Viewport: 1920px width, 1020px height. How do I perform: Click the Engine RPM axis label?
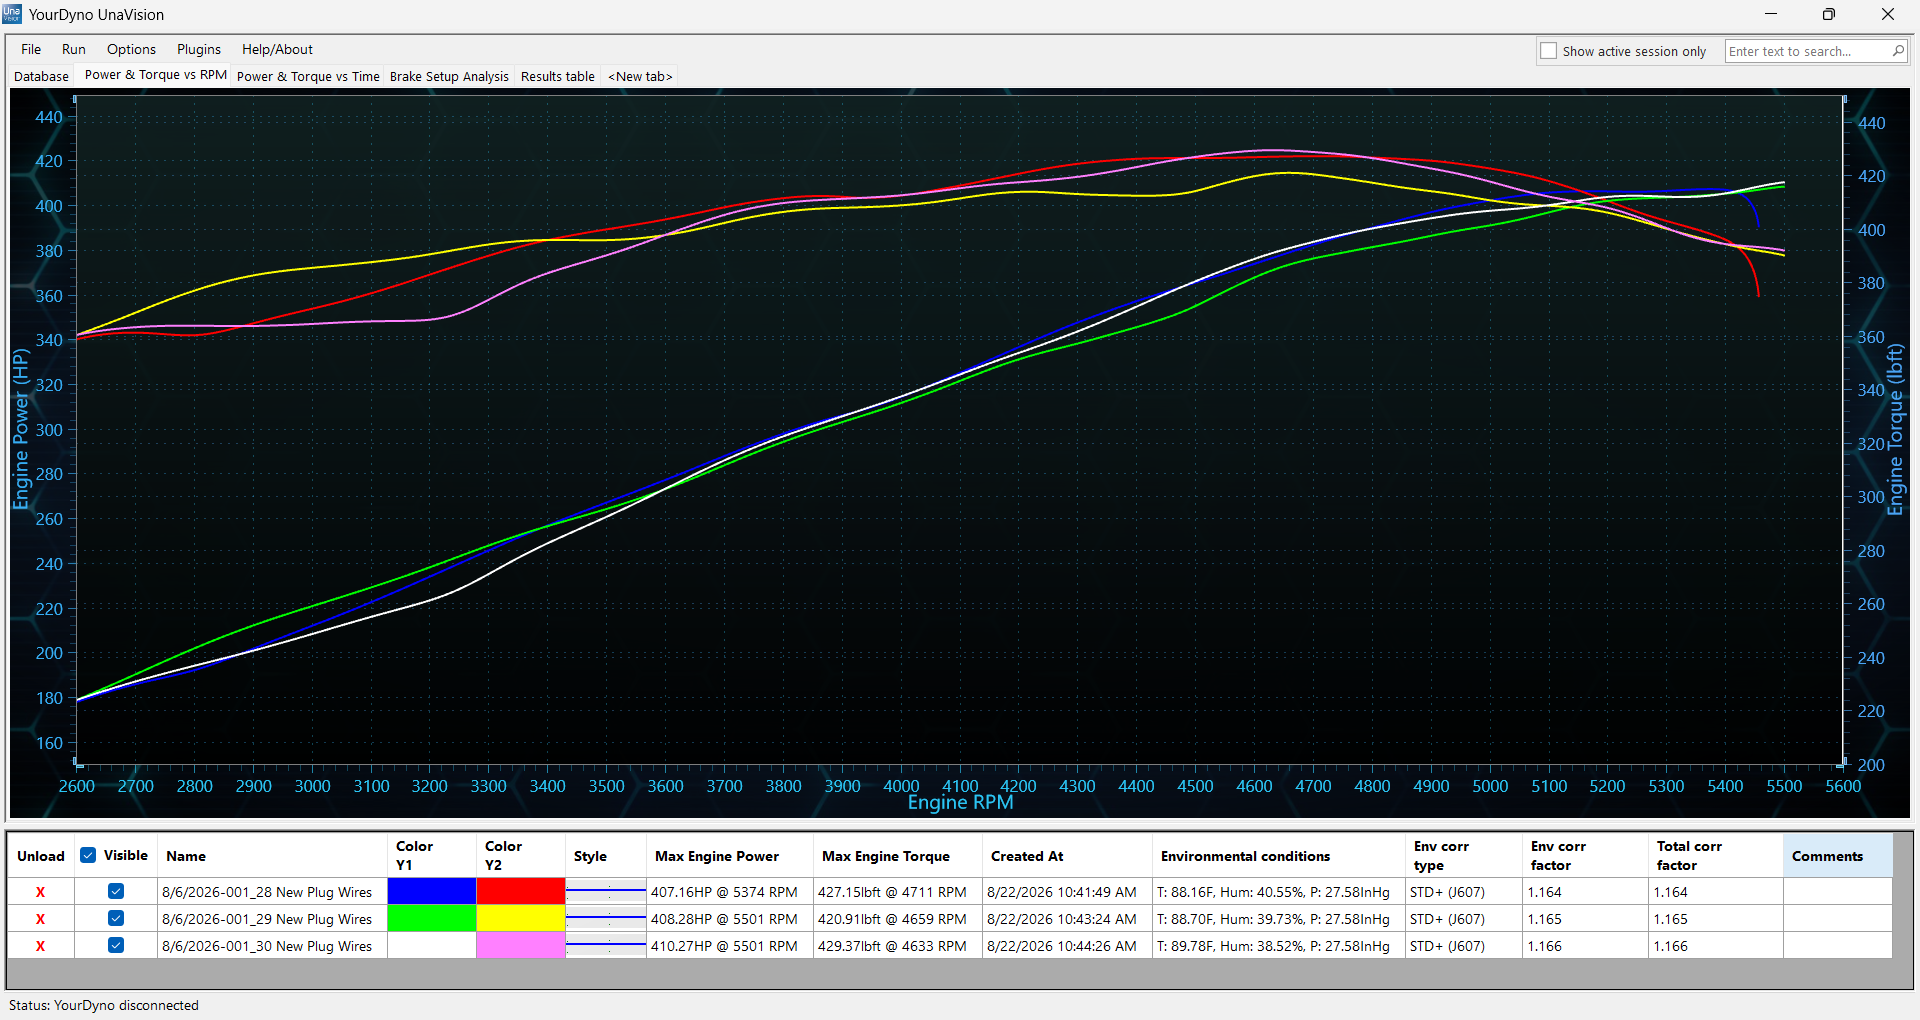tap(960, 802)
